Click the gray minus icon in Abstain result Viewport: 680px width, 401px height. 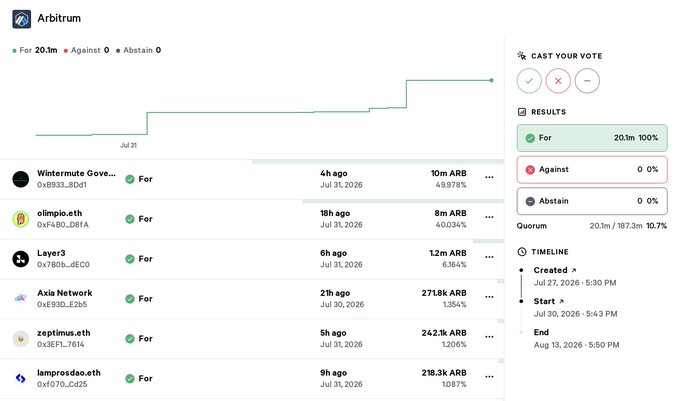(530, 202)
